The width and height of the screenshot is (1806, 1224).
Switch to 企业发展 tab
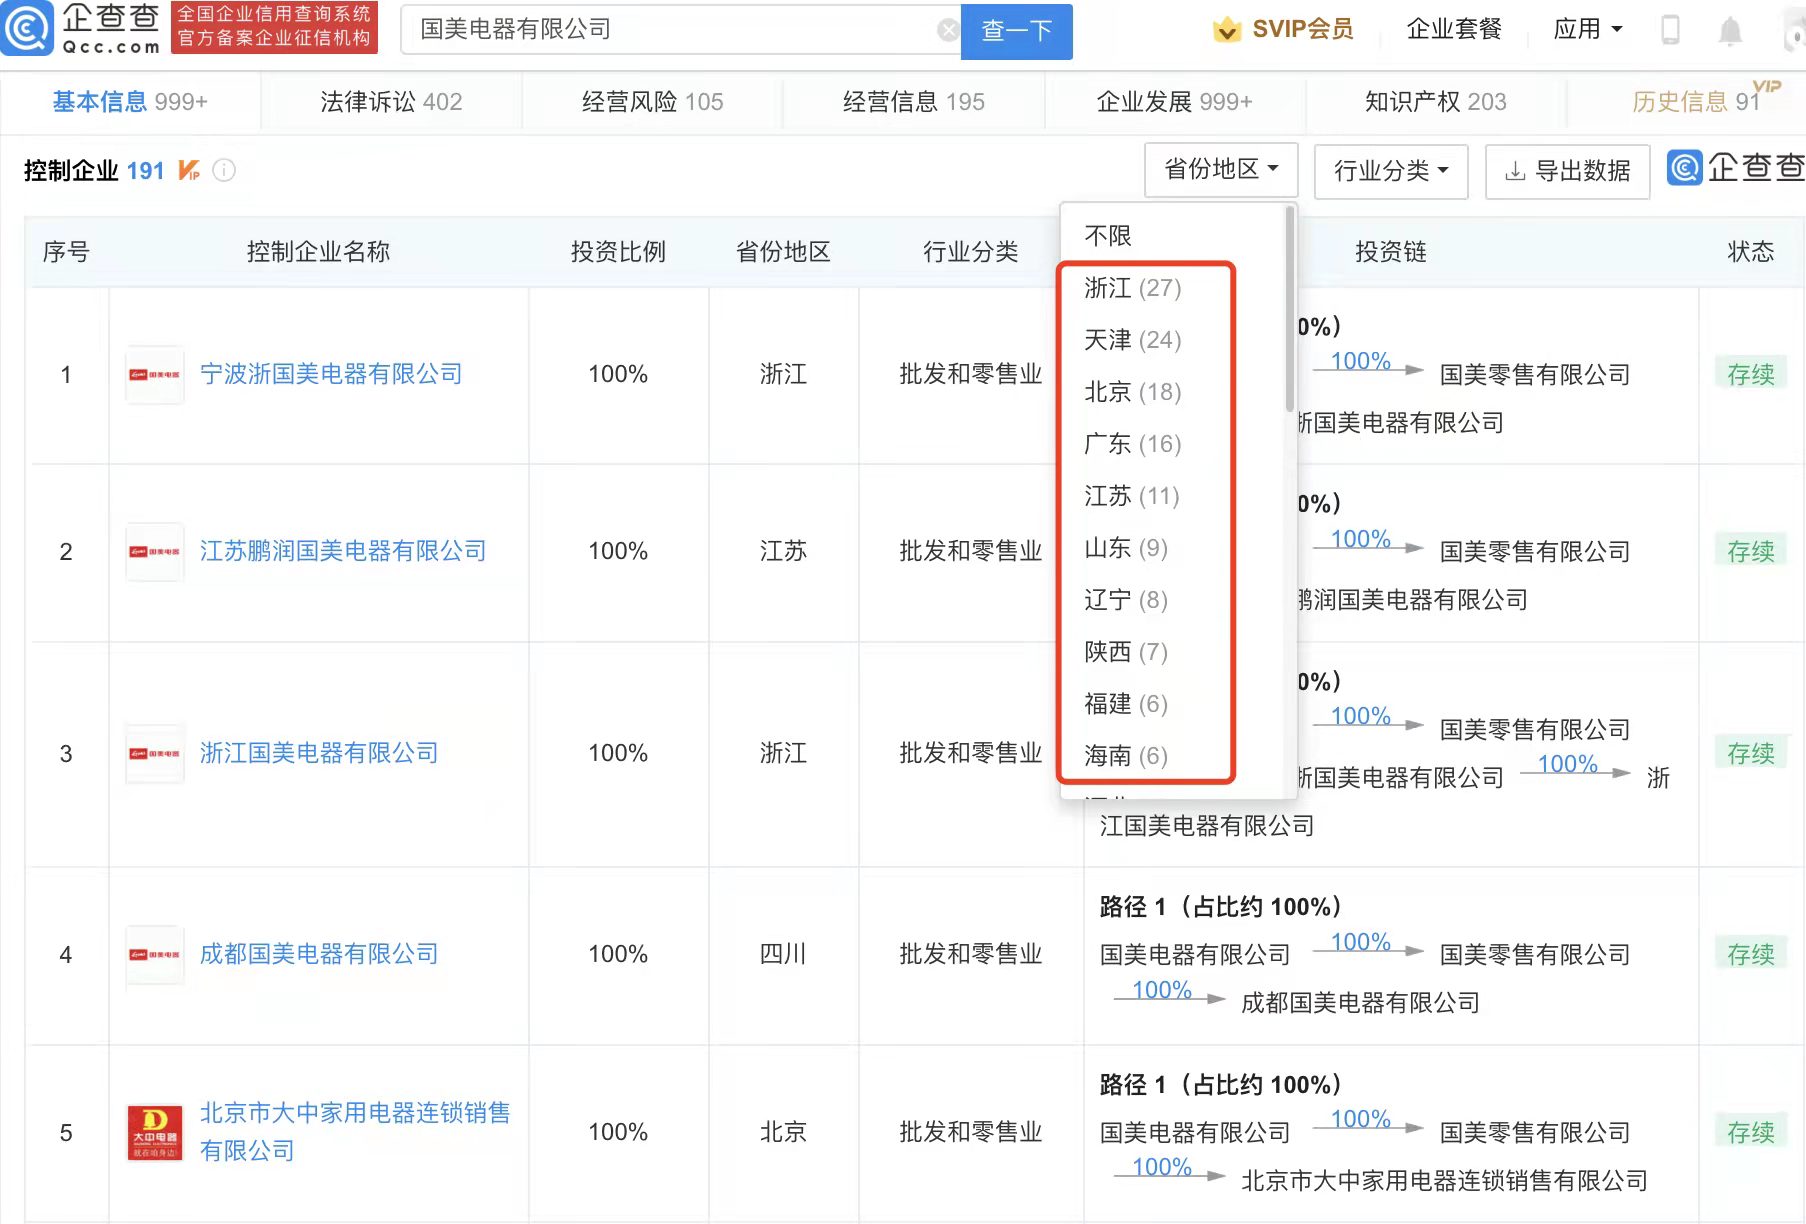coord(1174,102)
